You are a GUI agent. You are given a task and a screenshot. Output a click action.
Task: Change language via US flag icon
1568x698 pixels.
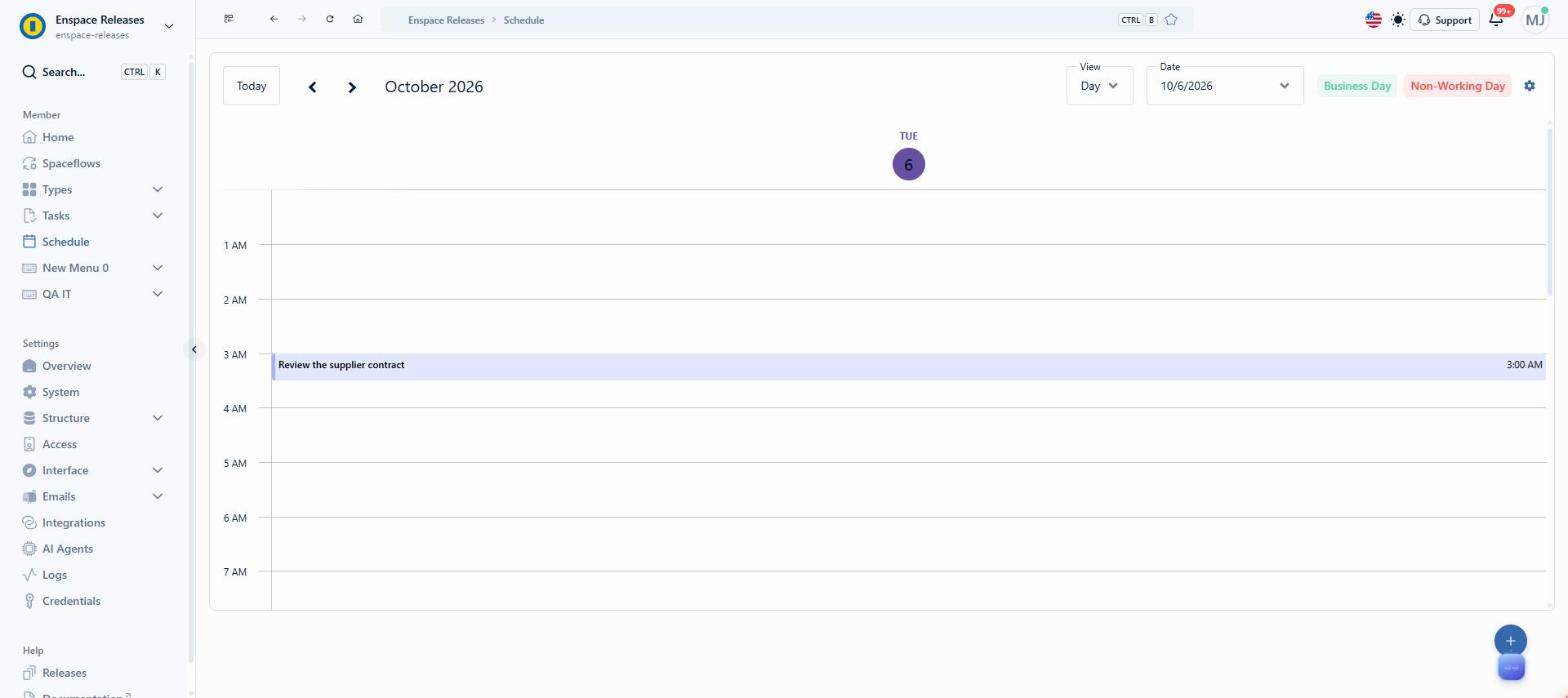tap(1373, 20)
